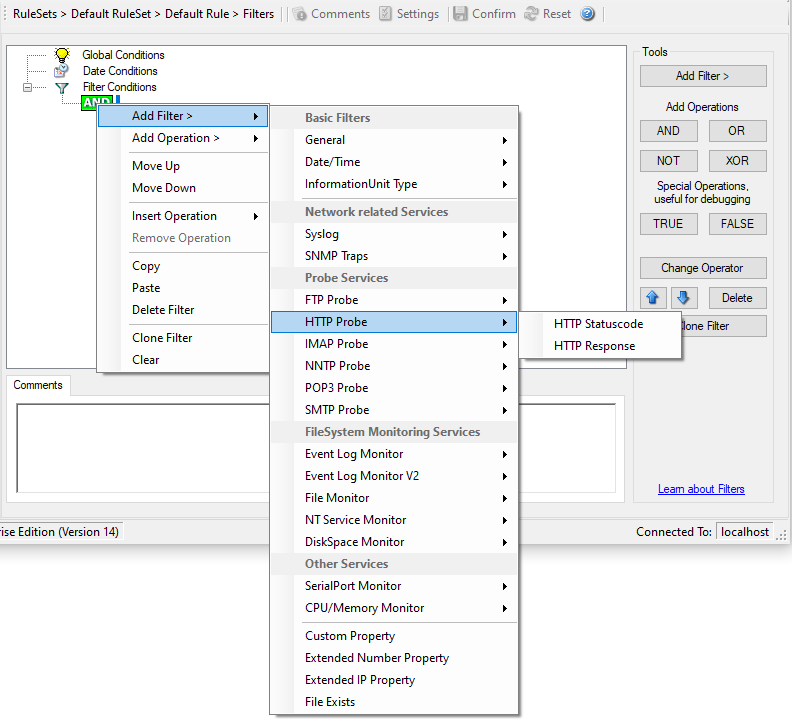Screen dimensions: 792x719
Task: Open Settings from the toolbar
Action: (x=386, y=14)
